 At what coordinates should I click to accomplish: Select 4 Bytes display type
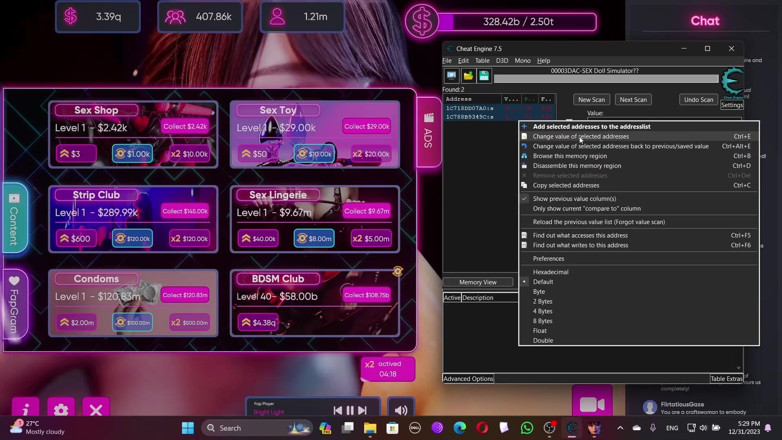pyautogui.click(x=639, y=311)
